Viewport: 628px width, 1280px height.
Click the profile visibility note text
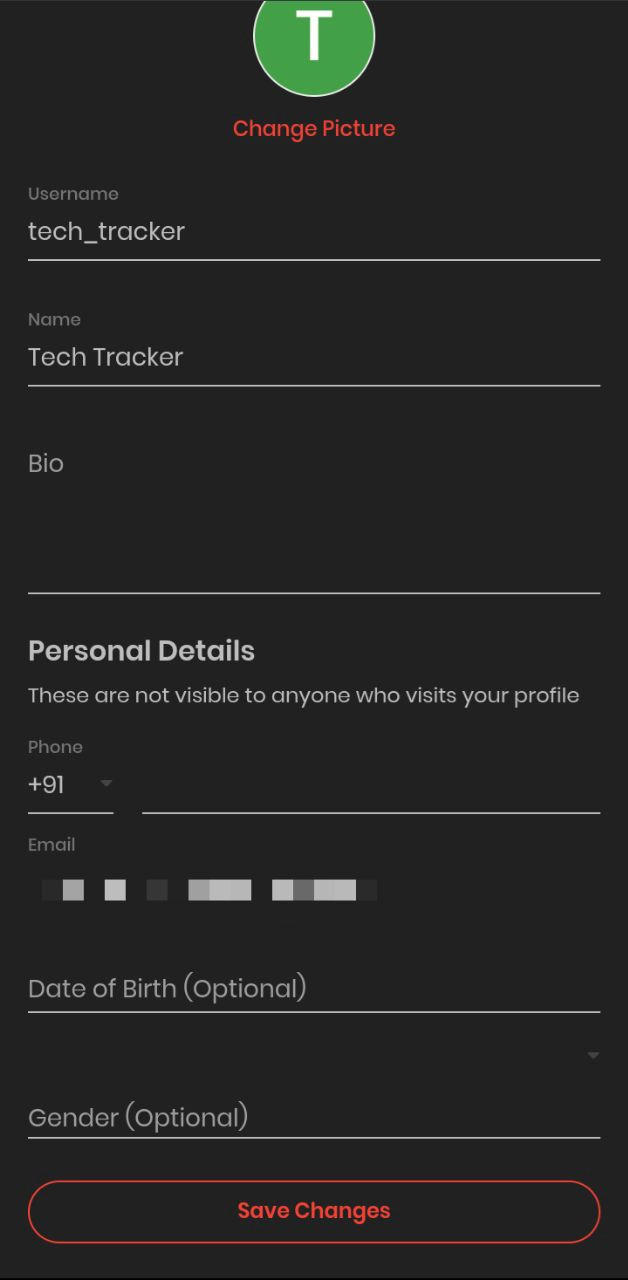tap(304, 696)
